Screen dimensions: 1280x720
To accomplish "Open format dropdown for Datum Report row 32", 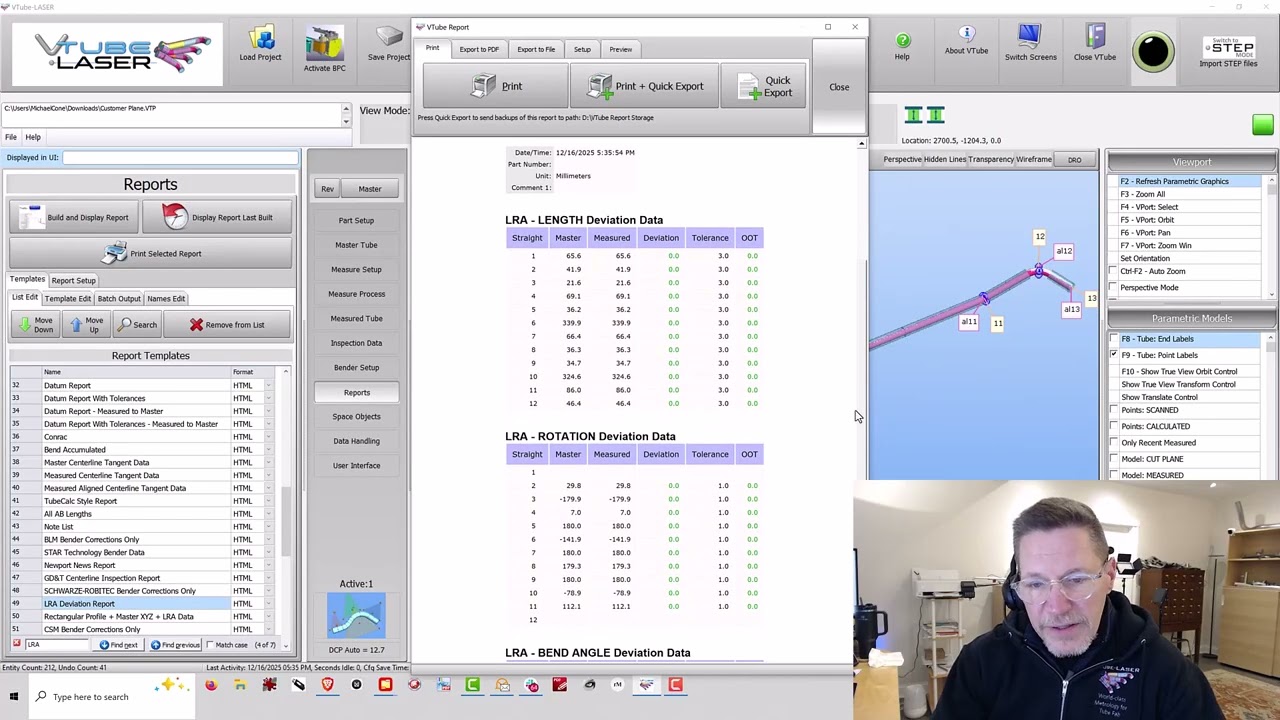I will point(268,385).
